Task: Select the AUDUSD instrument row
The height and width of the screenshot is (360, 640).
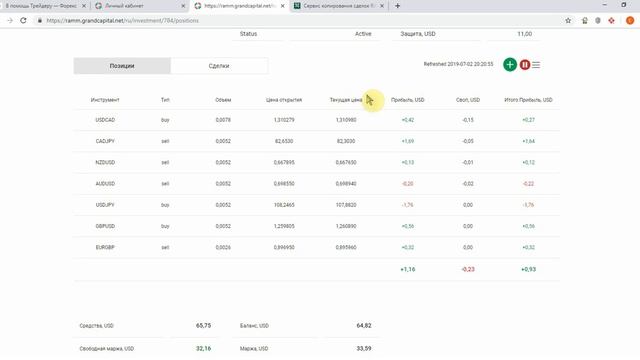Action: 316,184
